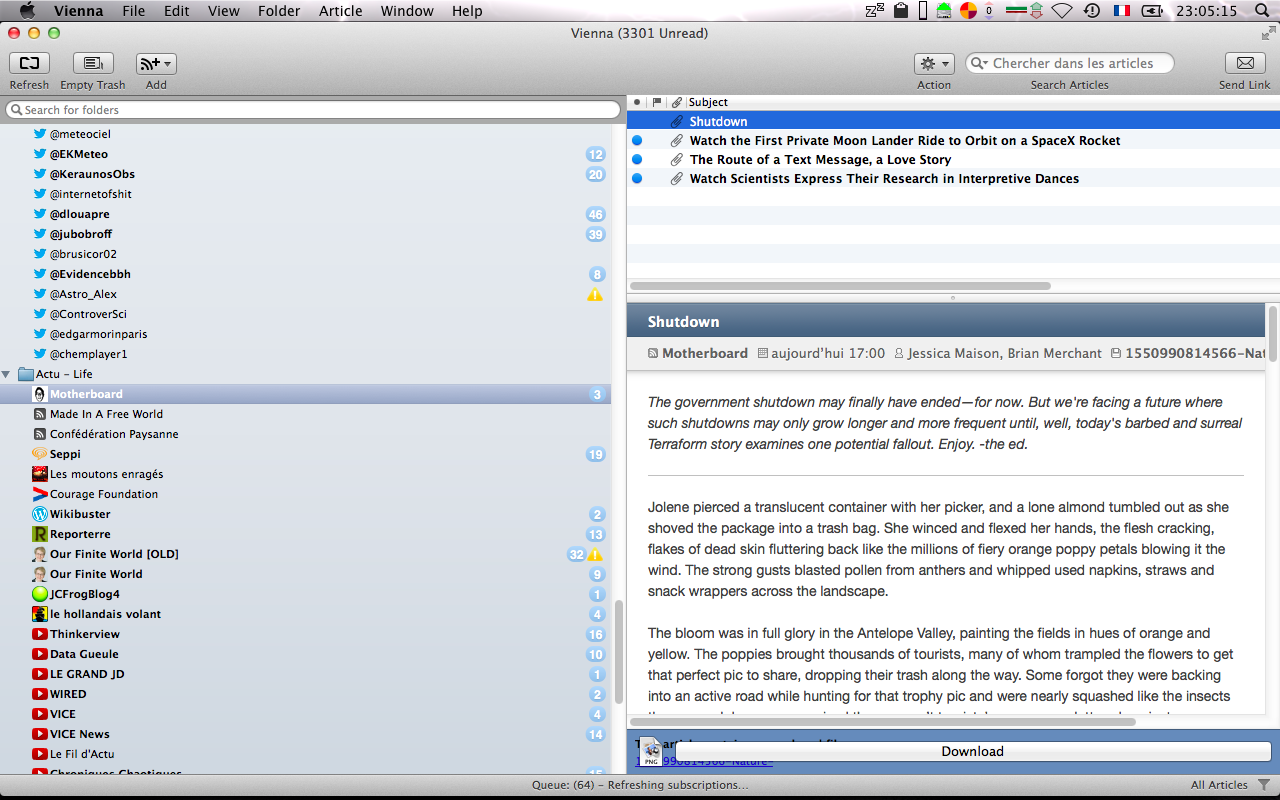Click the Send Link envelope icon
Viewport: 1280px width, 800px height.
click(x=1245, y=63)
